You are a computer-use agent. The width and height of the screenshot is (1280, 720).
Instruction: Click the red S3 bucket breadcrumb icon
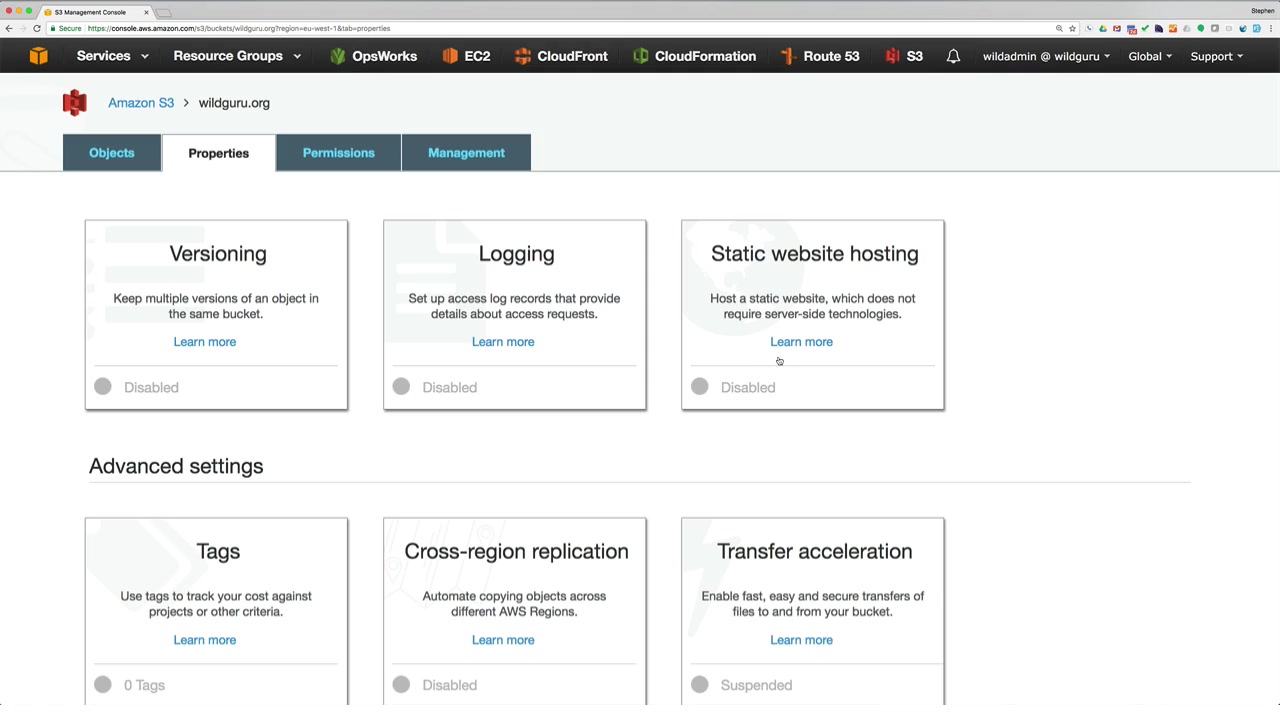(75, 103)
